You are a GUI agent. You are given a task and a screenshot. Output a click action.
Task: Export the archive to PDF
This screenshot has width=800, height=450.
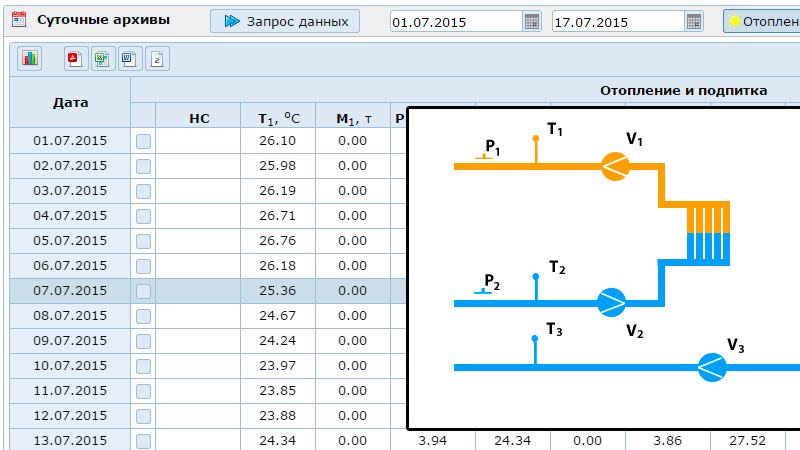(75, 59)
